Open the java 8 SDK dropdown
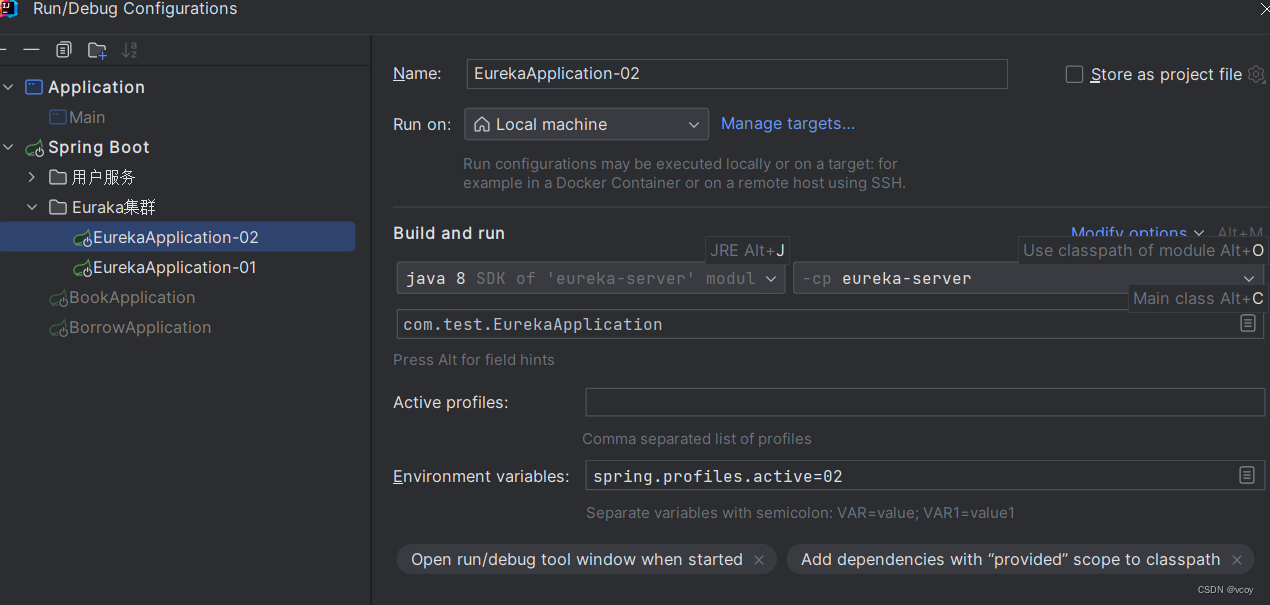The width and height of the screenshot is (1270, 605). click(590, 278)
